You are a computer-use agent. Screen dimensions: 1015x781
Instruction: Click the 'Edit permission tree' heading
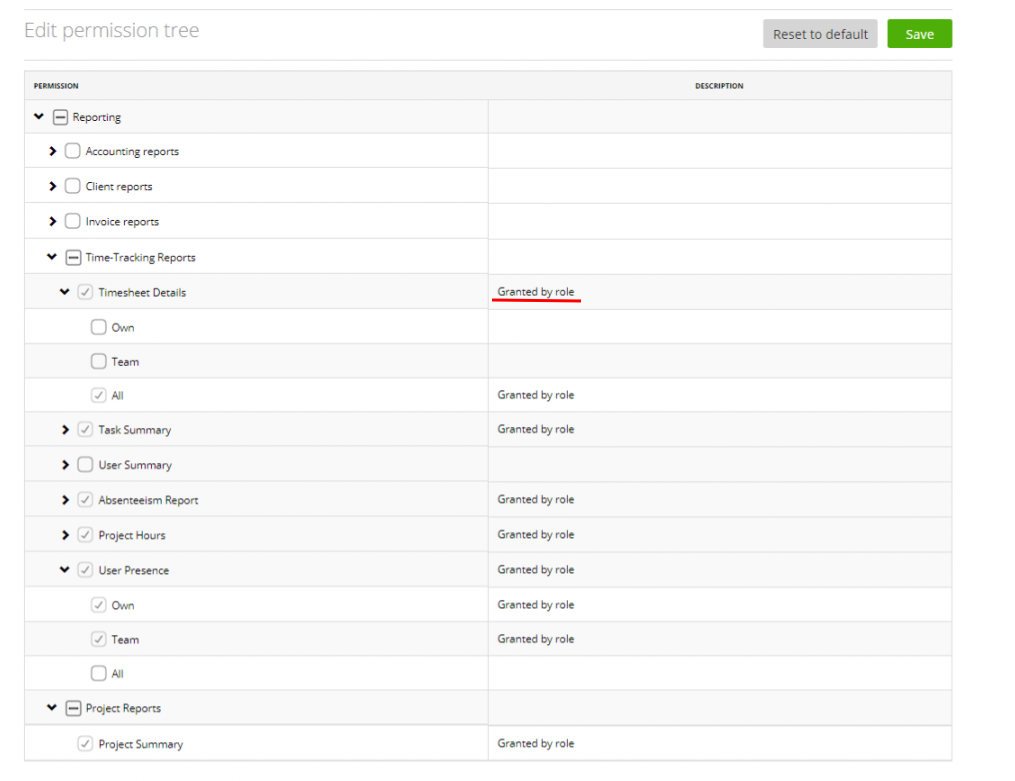pos(111,30)
